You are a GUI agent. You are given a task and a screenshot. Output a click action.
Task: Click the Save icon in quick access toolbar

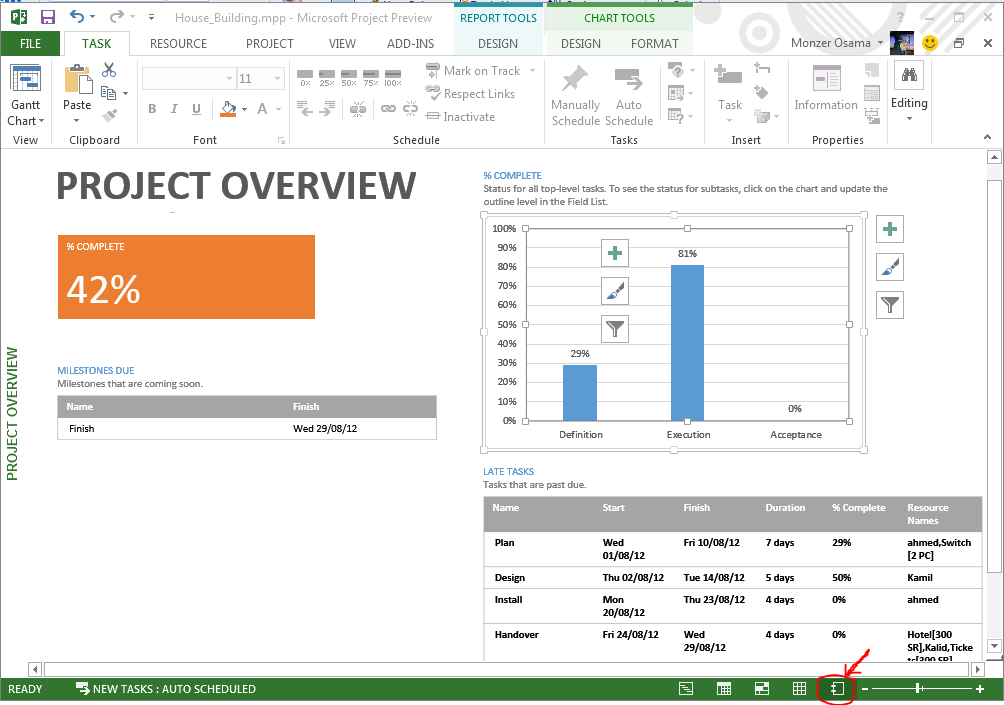click(47, 17)
